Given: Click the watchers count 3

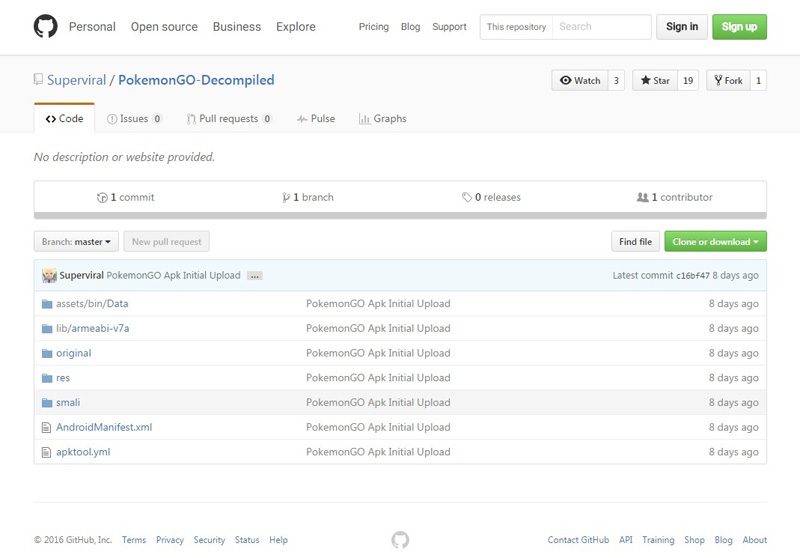Looking at the screenshot, I should [616, 81].
